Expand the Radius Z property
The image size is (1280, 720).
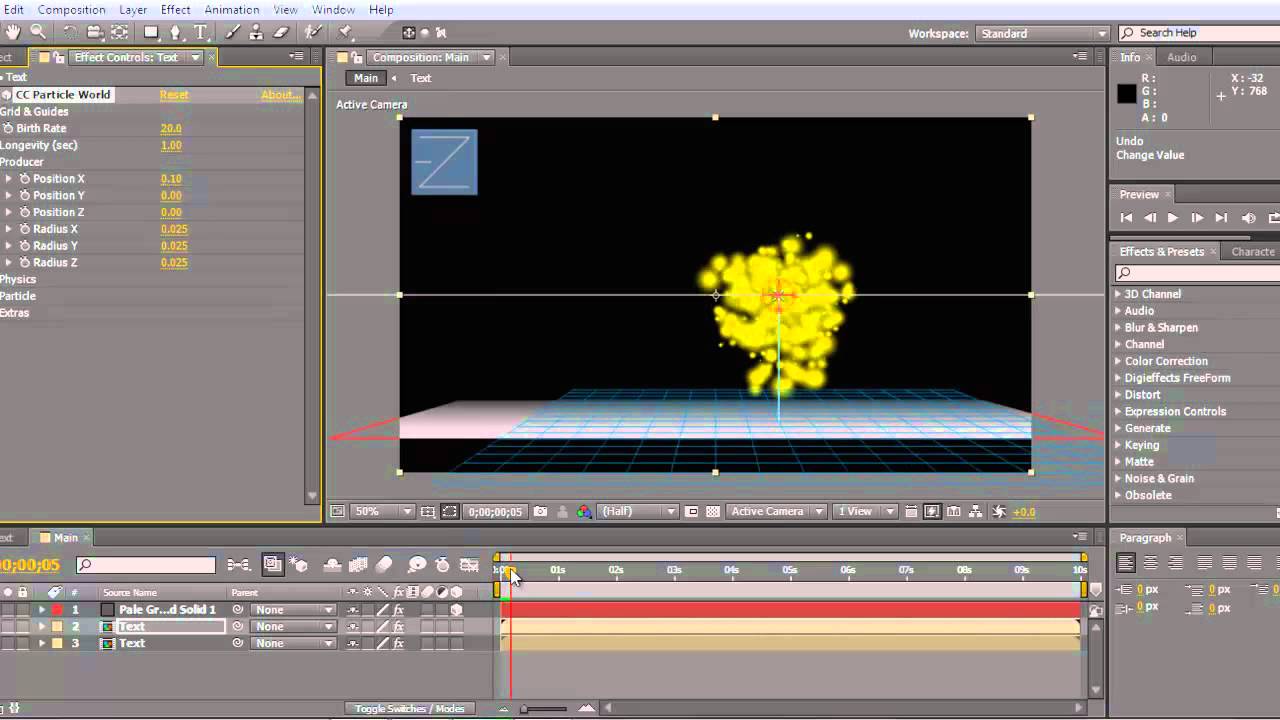pos(9,263)
